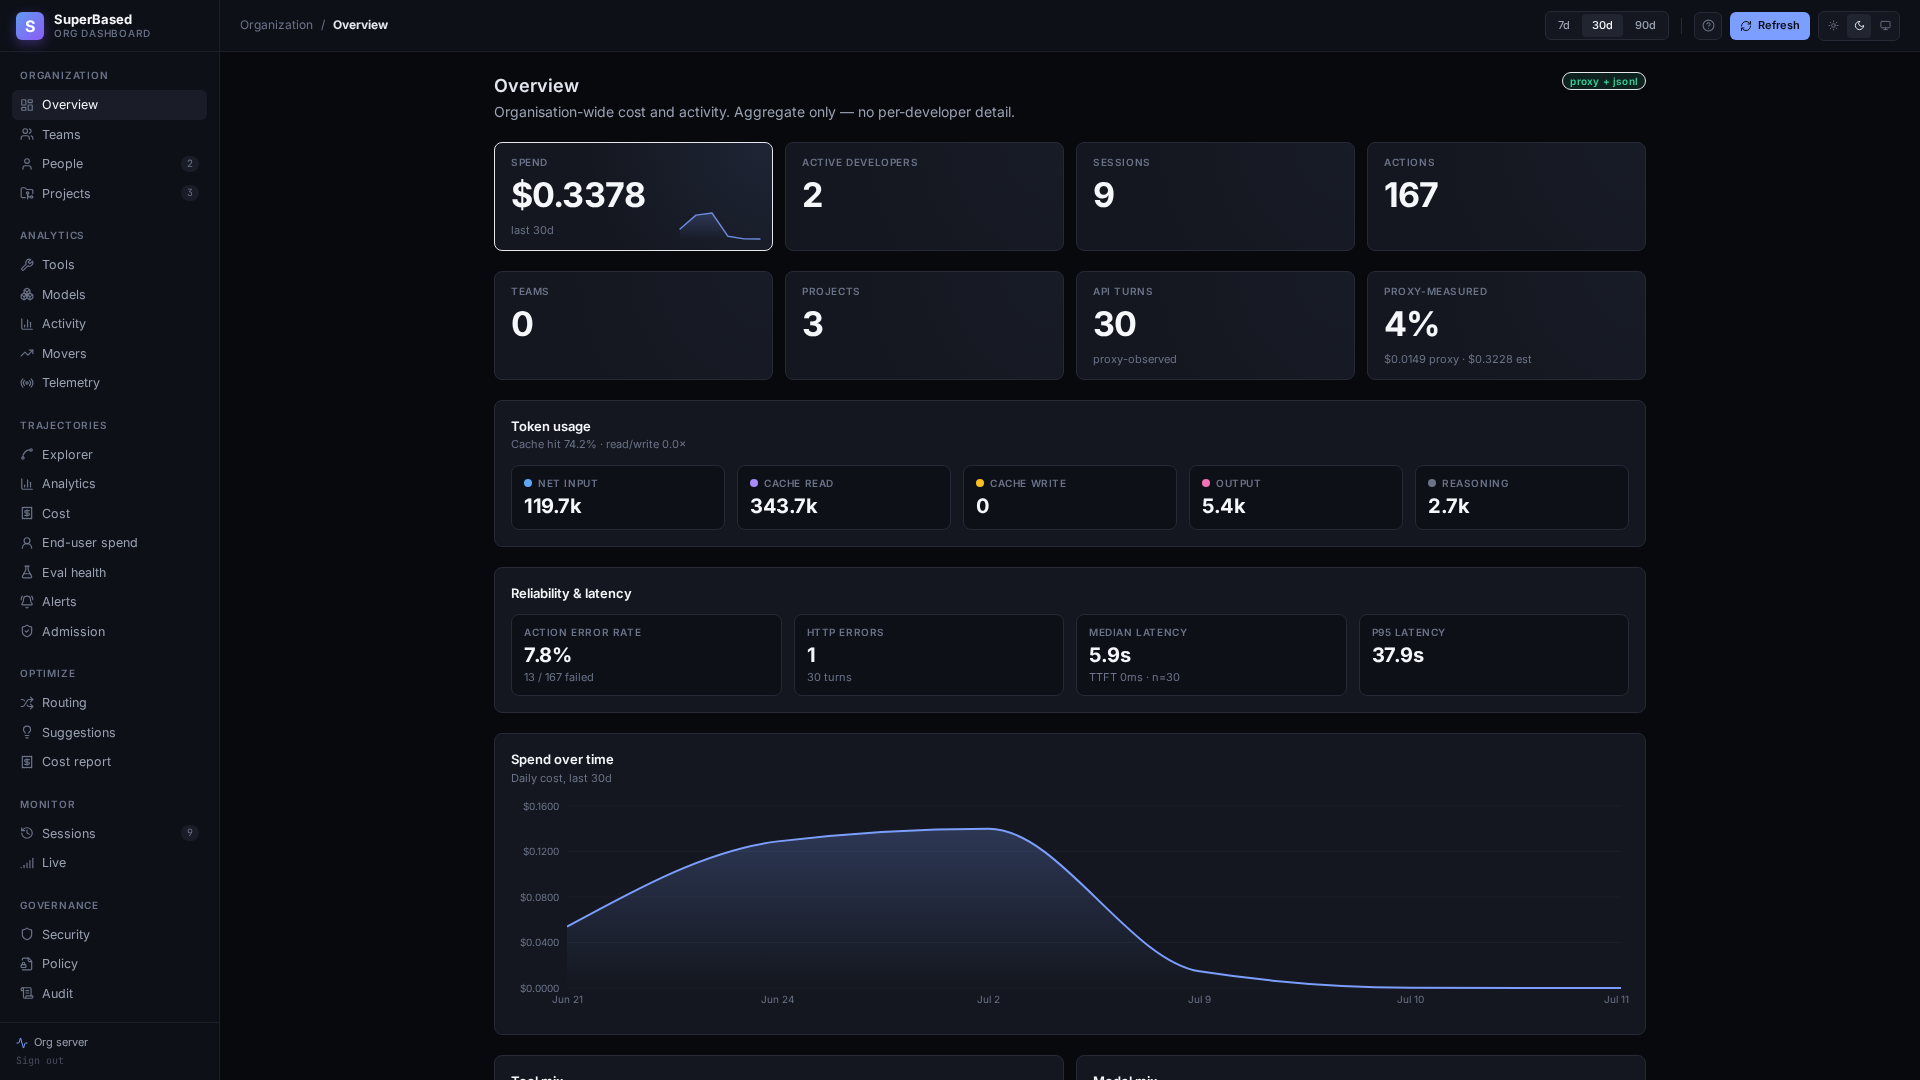
Task: Switch to system theme monitor icon
Action: 1885,26
